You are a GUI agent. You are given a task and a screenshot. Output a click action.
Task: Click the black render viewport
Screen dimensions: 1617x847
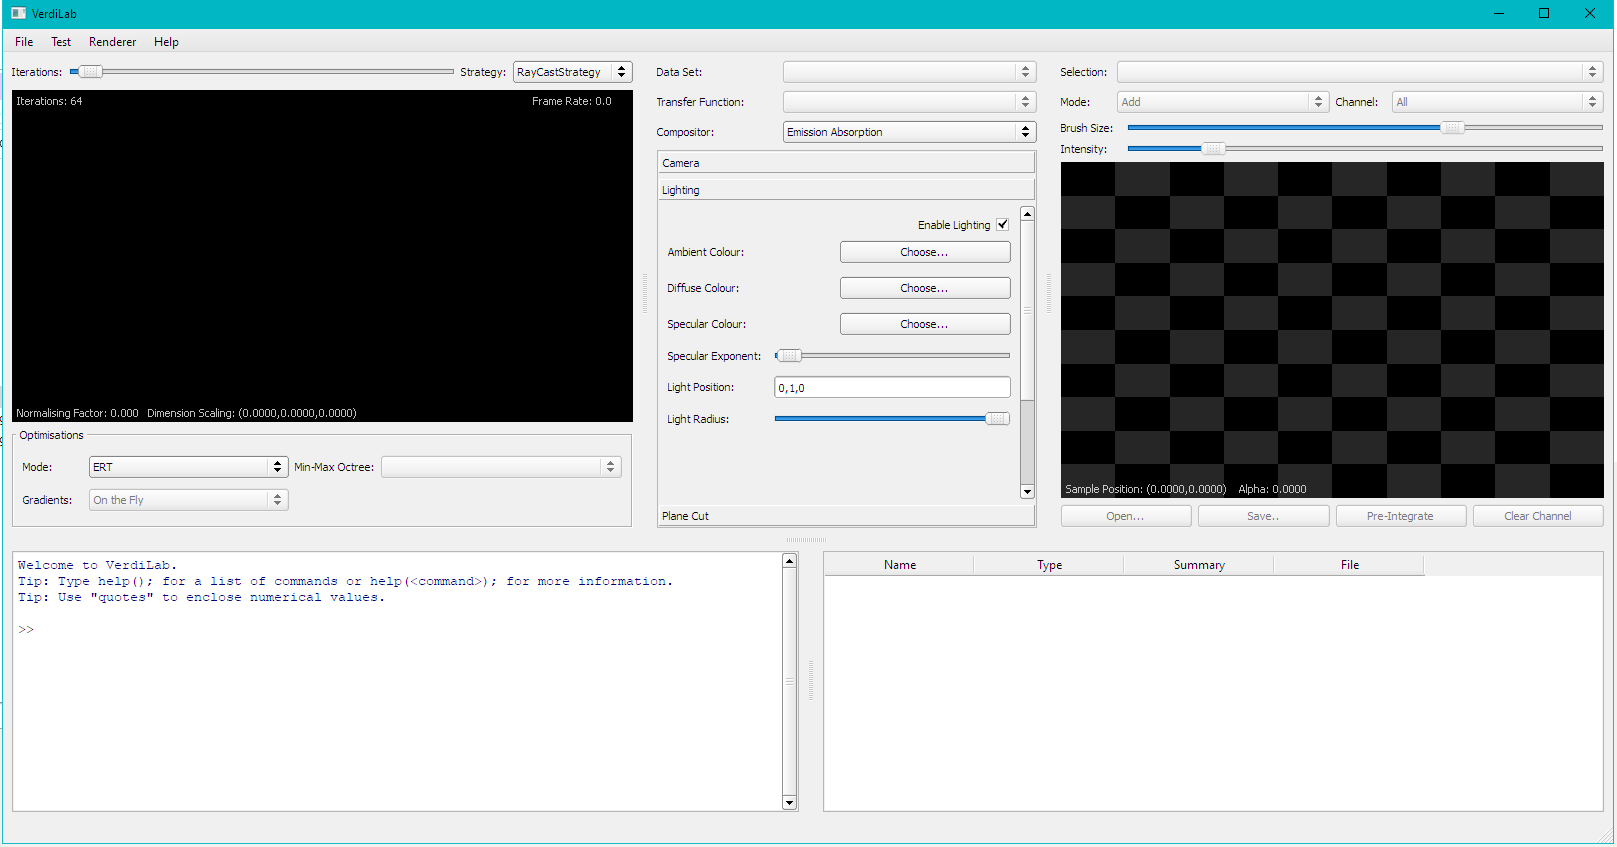(322, 256)
